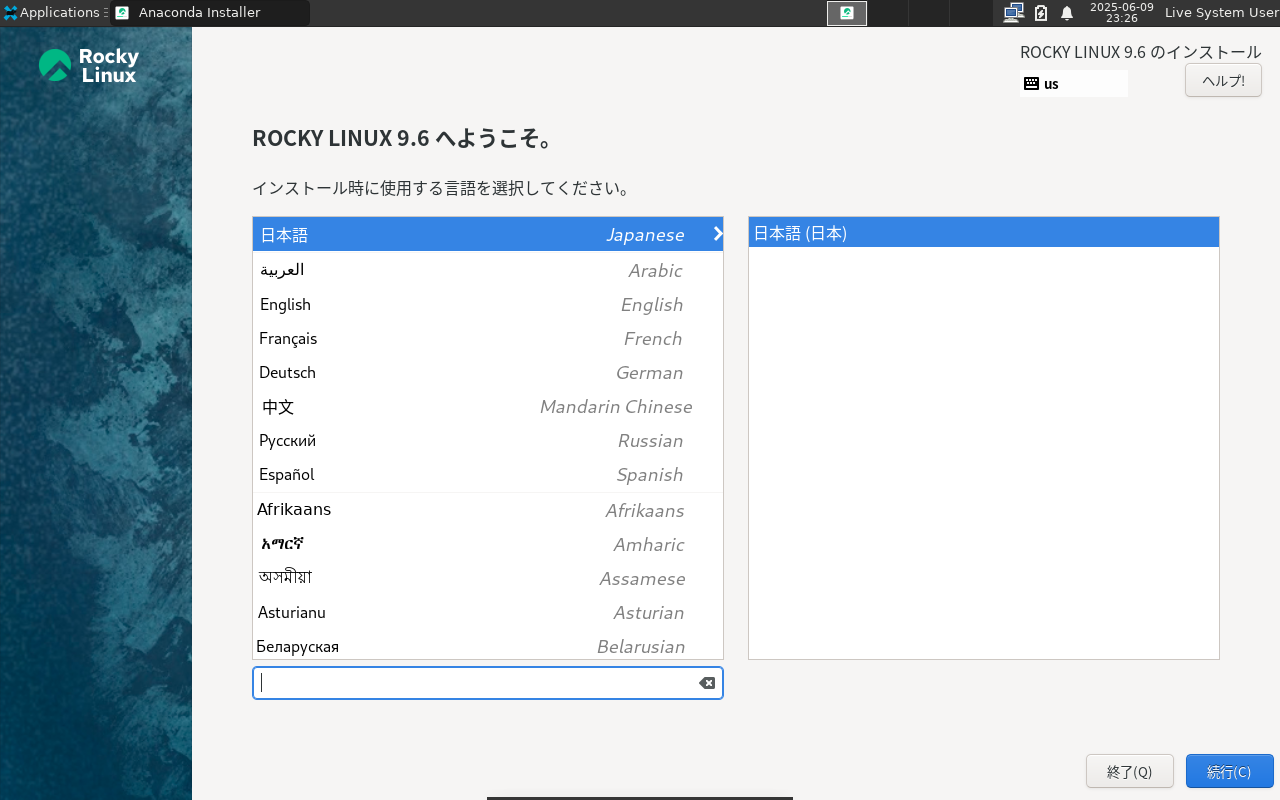Select the 日本語 (日本) locale entry
This screenshot has height=800, width=1280.
point(984,233)
